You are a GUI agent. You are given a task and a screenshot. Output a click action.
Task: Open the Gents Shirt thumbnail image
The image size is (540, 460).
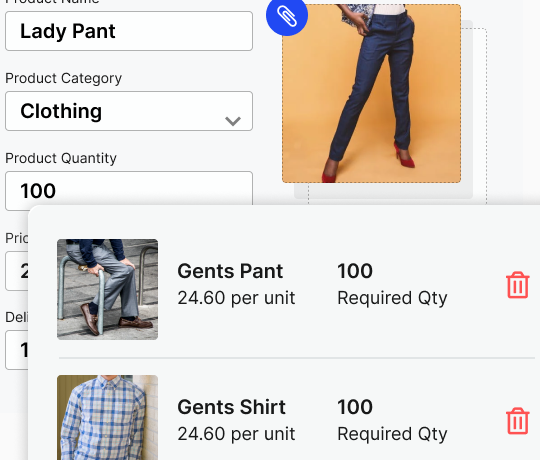tap(107, 417)
